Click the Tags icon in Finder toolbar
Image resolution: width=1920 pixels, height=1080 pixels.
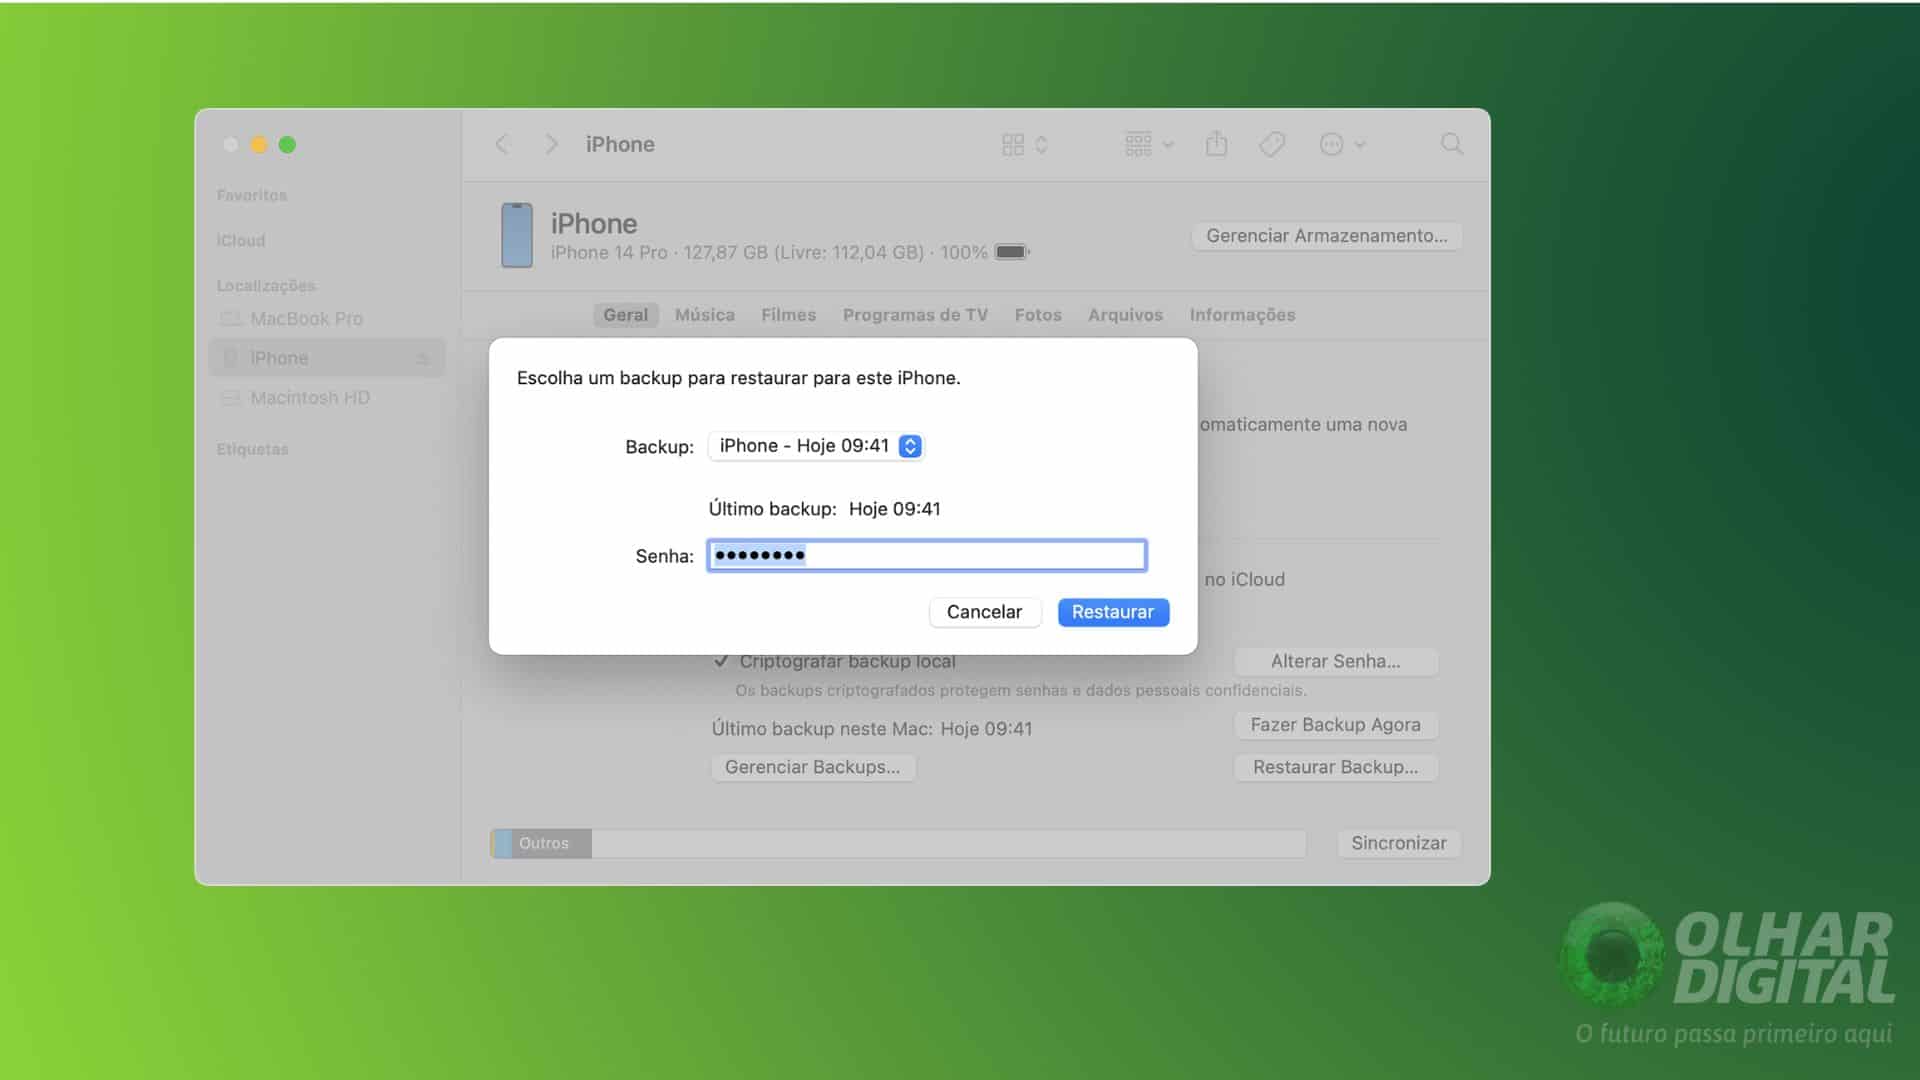click(1272, 145)
